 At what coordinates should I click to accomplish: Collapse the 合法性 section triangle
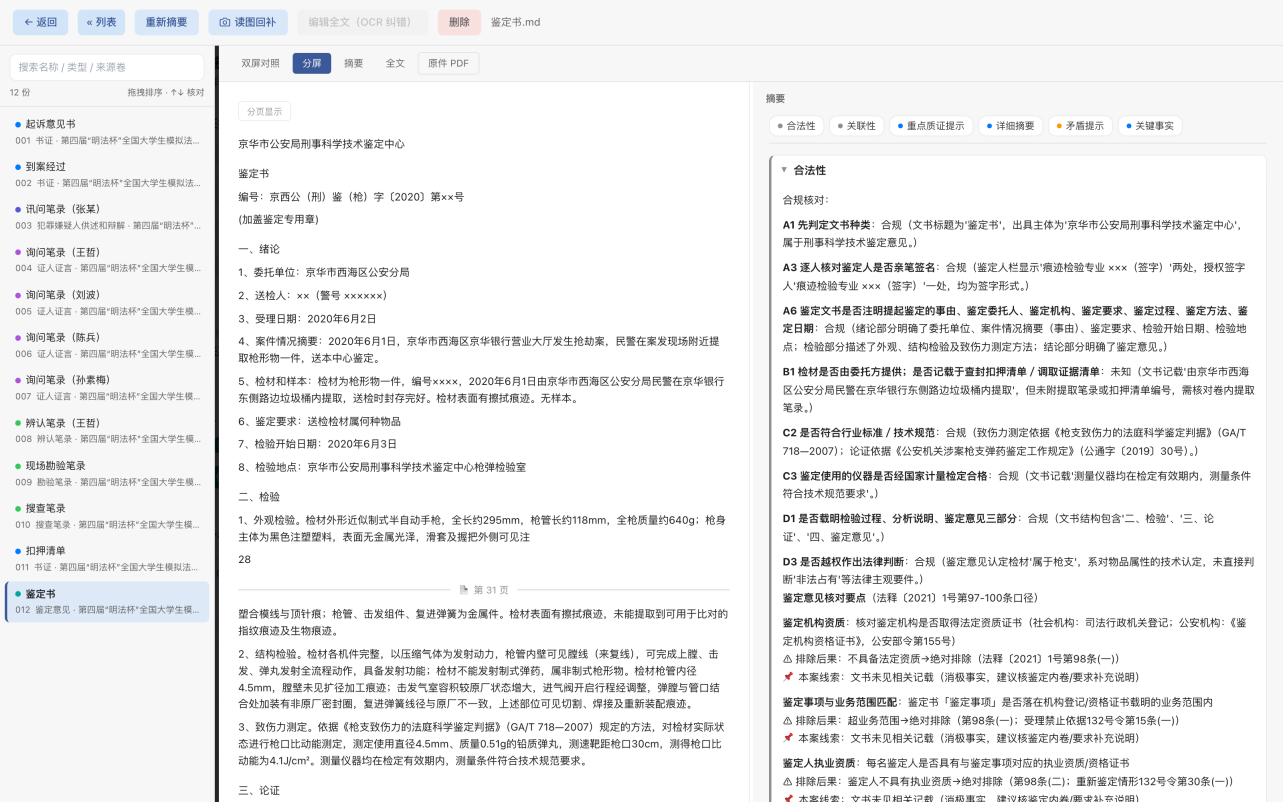(x=784, y=170)
